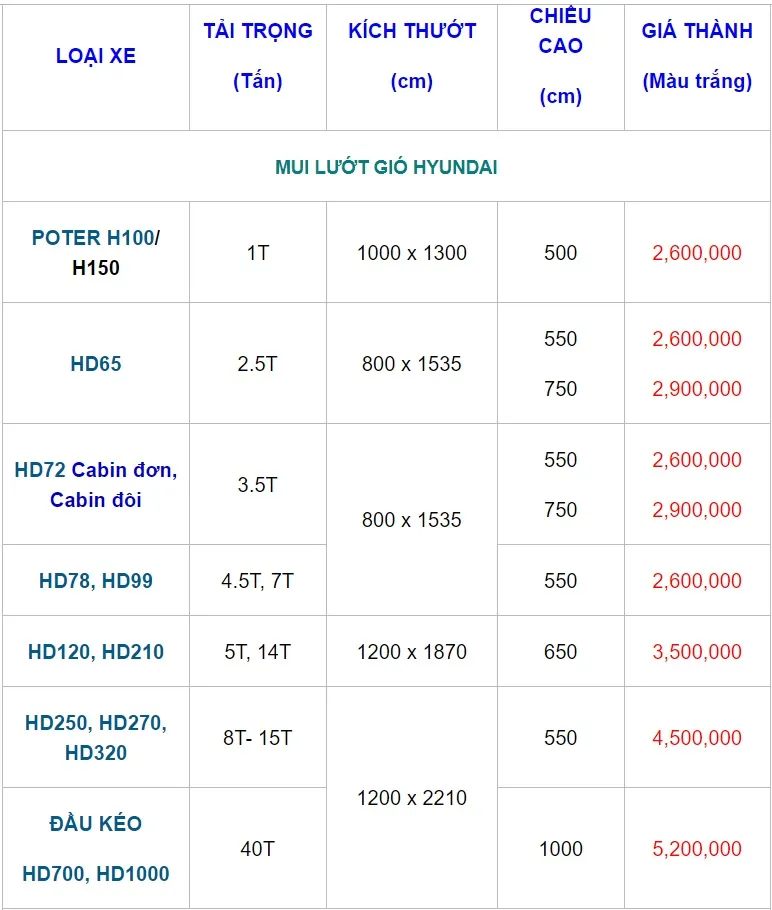The image size is (772, 910).
Task: Select the 1000 x 1300 size cell
Action: click(x=412, y=253)
